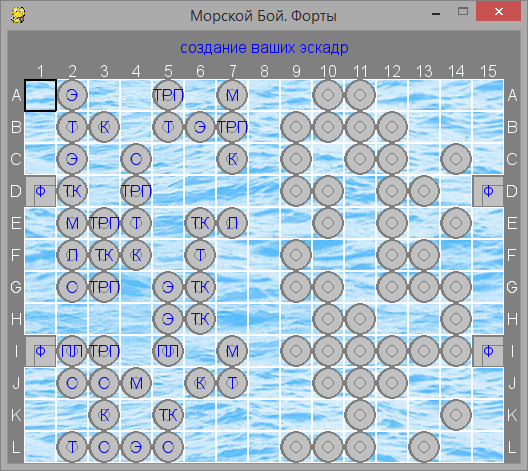Minimize the Морской Бой window

pos(436,14)
